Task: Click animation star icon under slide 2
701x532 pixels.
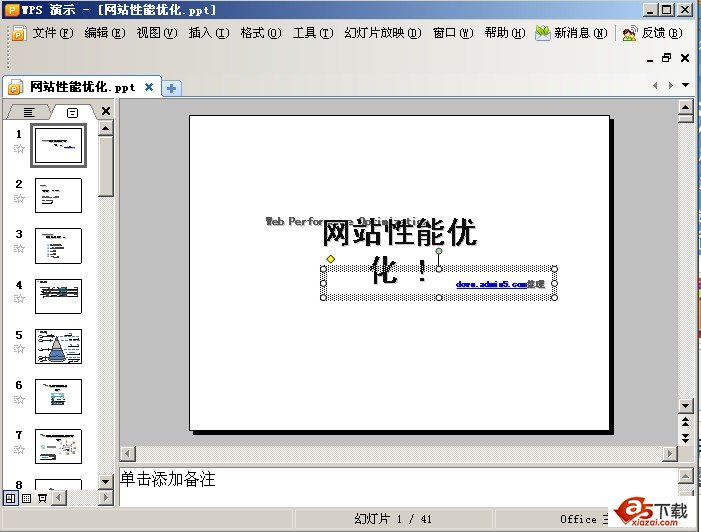Action: click(x=19, y=199)
